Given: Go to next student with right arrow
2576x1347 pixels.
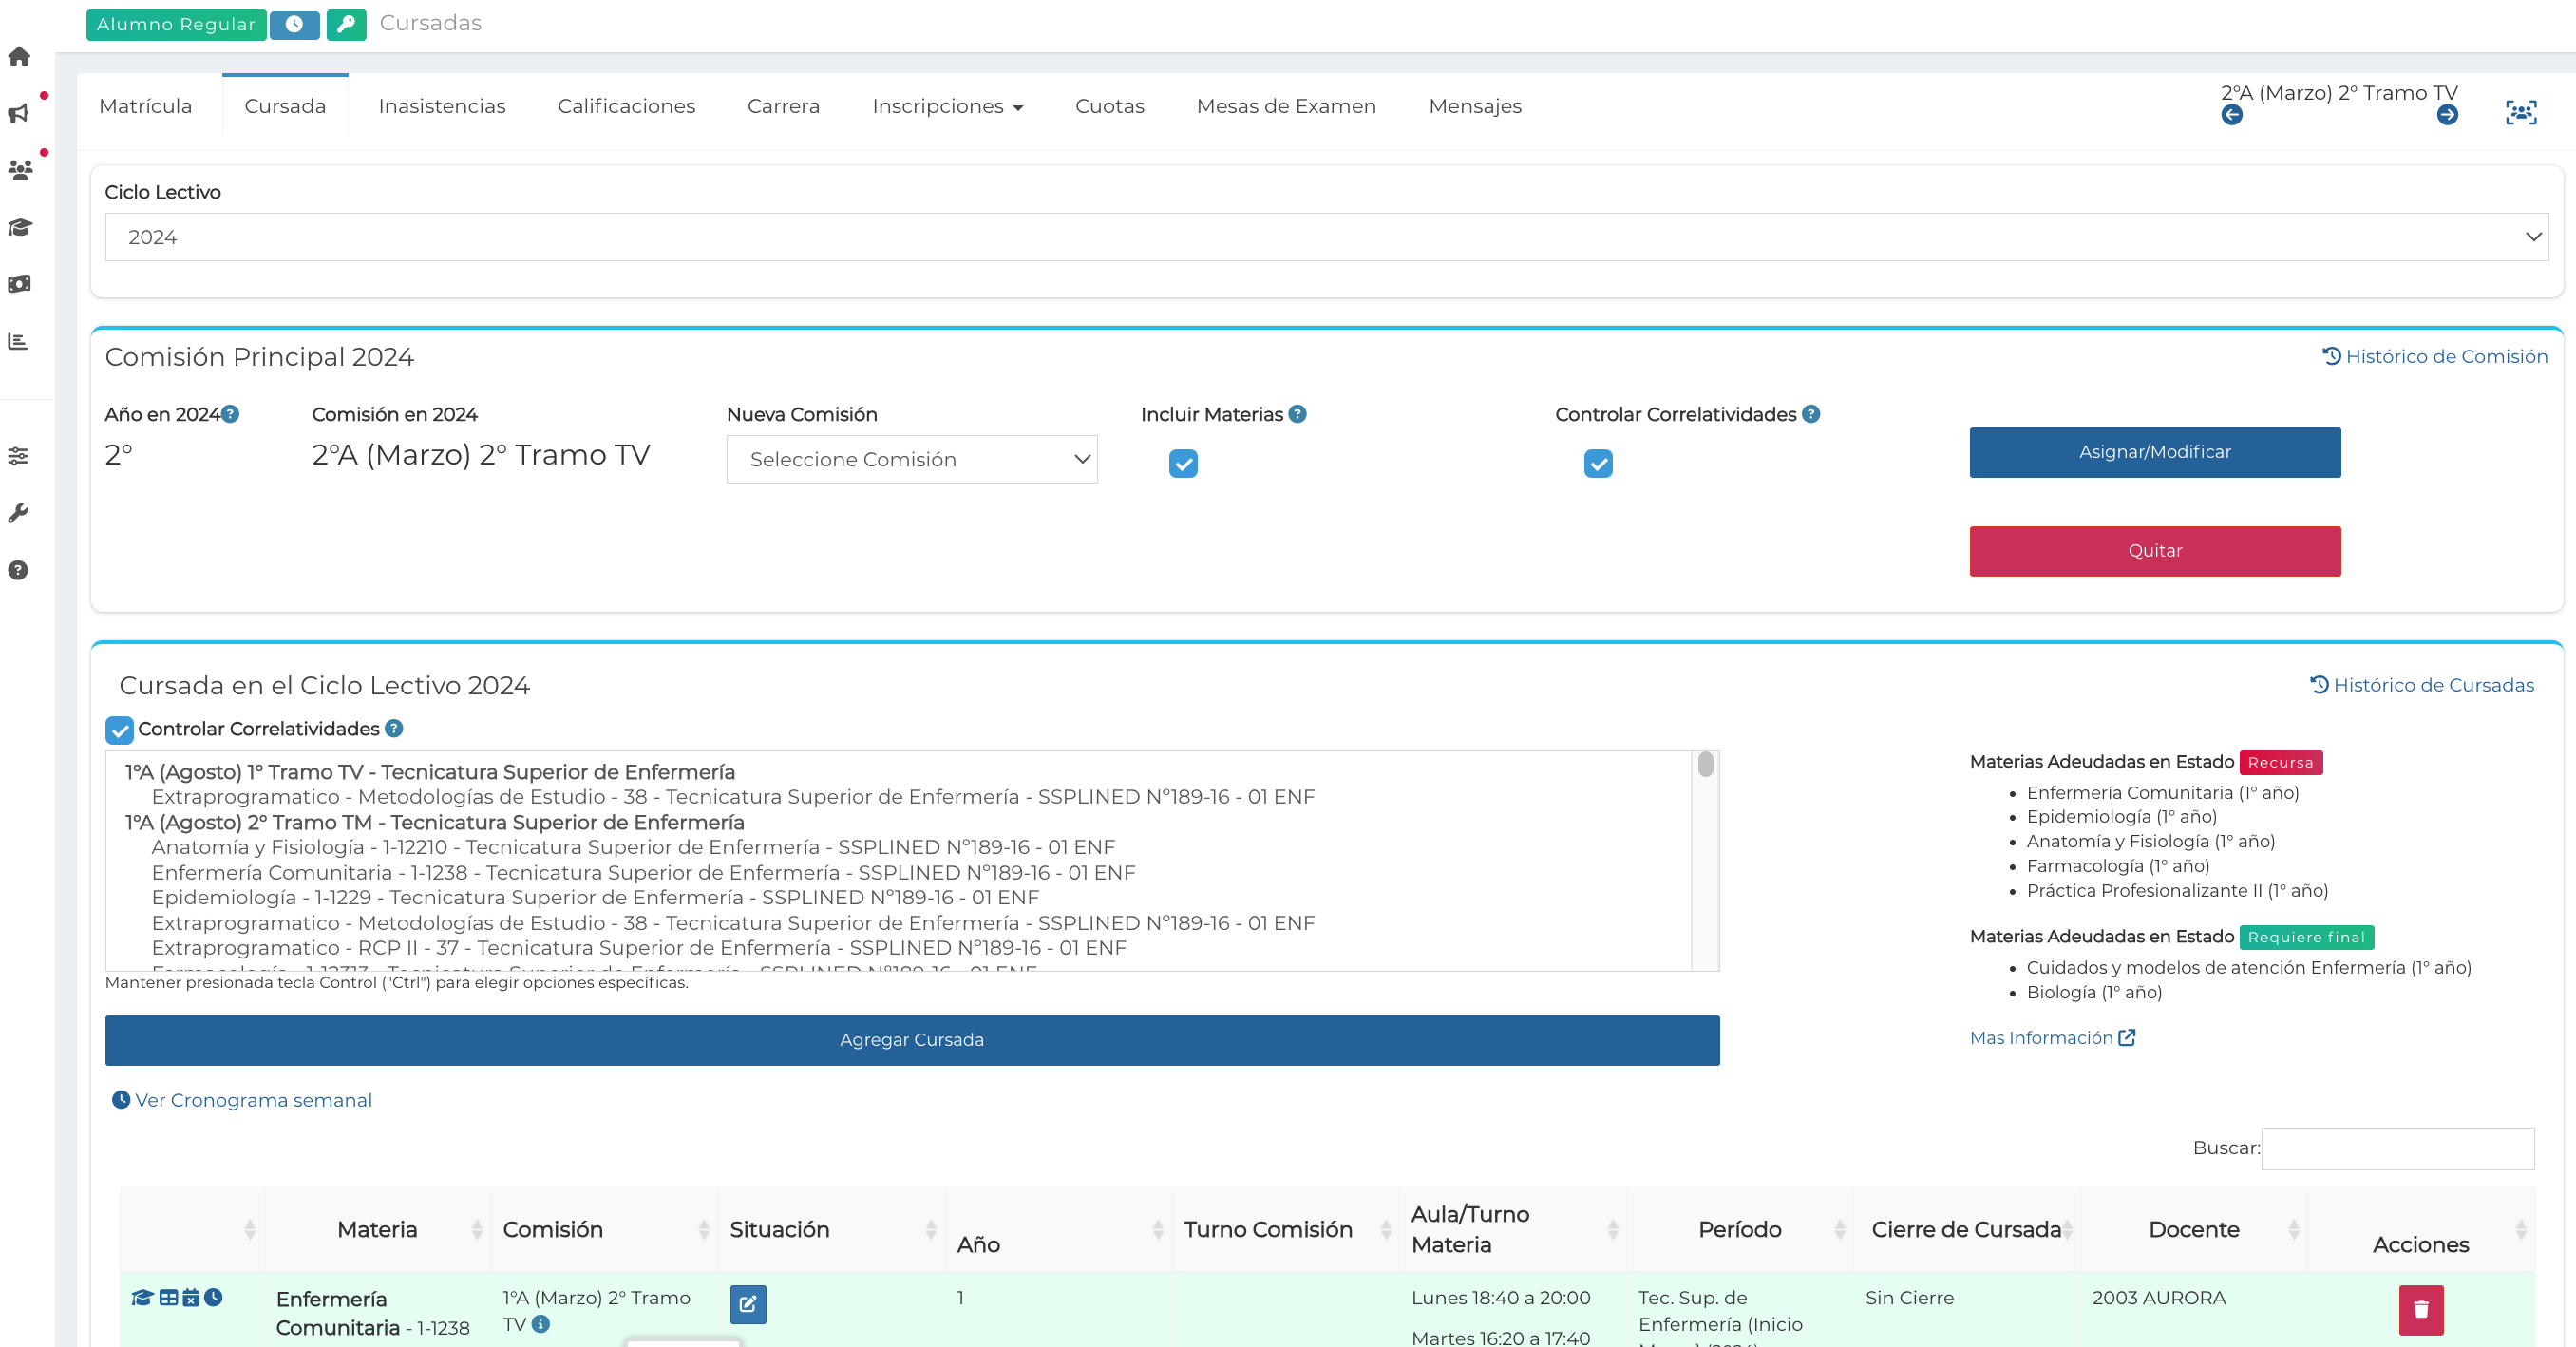Looking at the screenshot, I should tap(2447, 115).
